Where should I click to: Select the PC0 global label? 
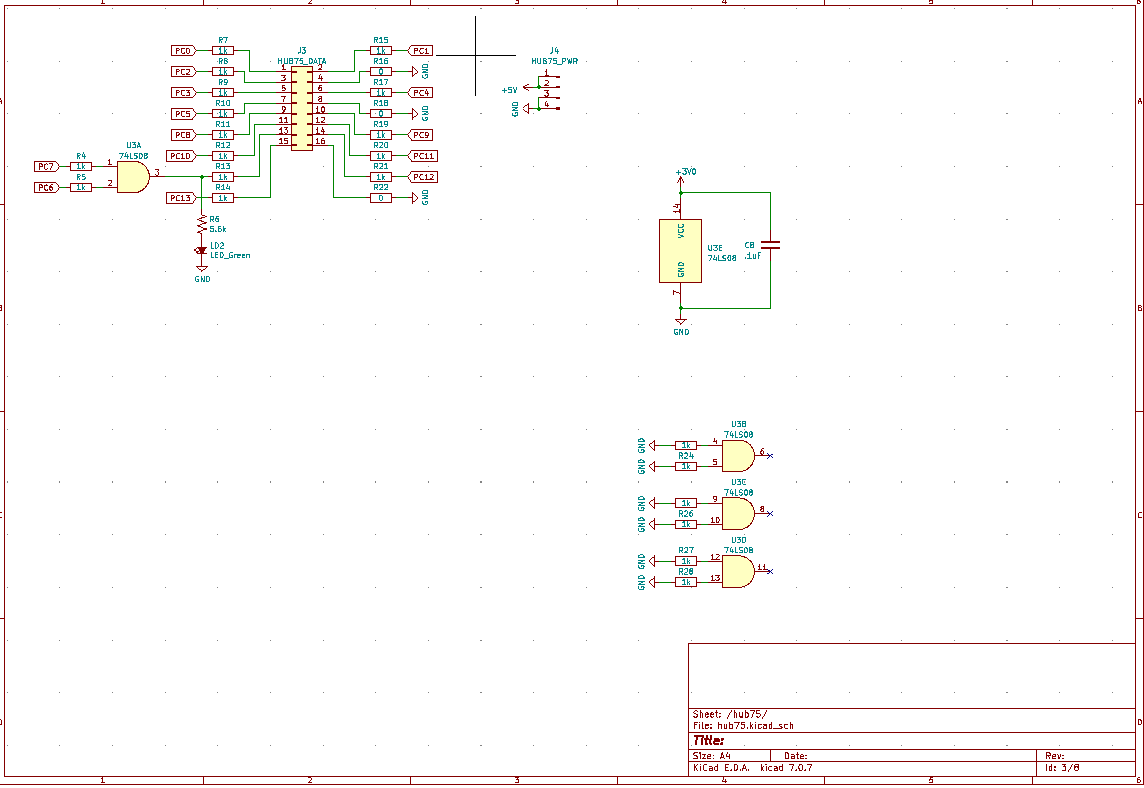183,51
